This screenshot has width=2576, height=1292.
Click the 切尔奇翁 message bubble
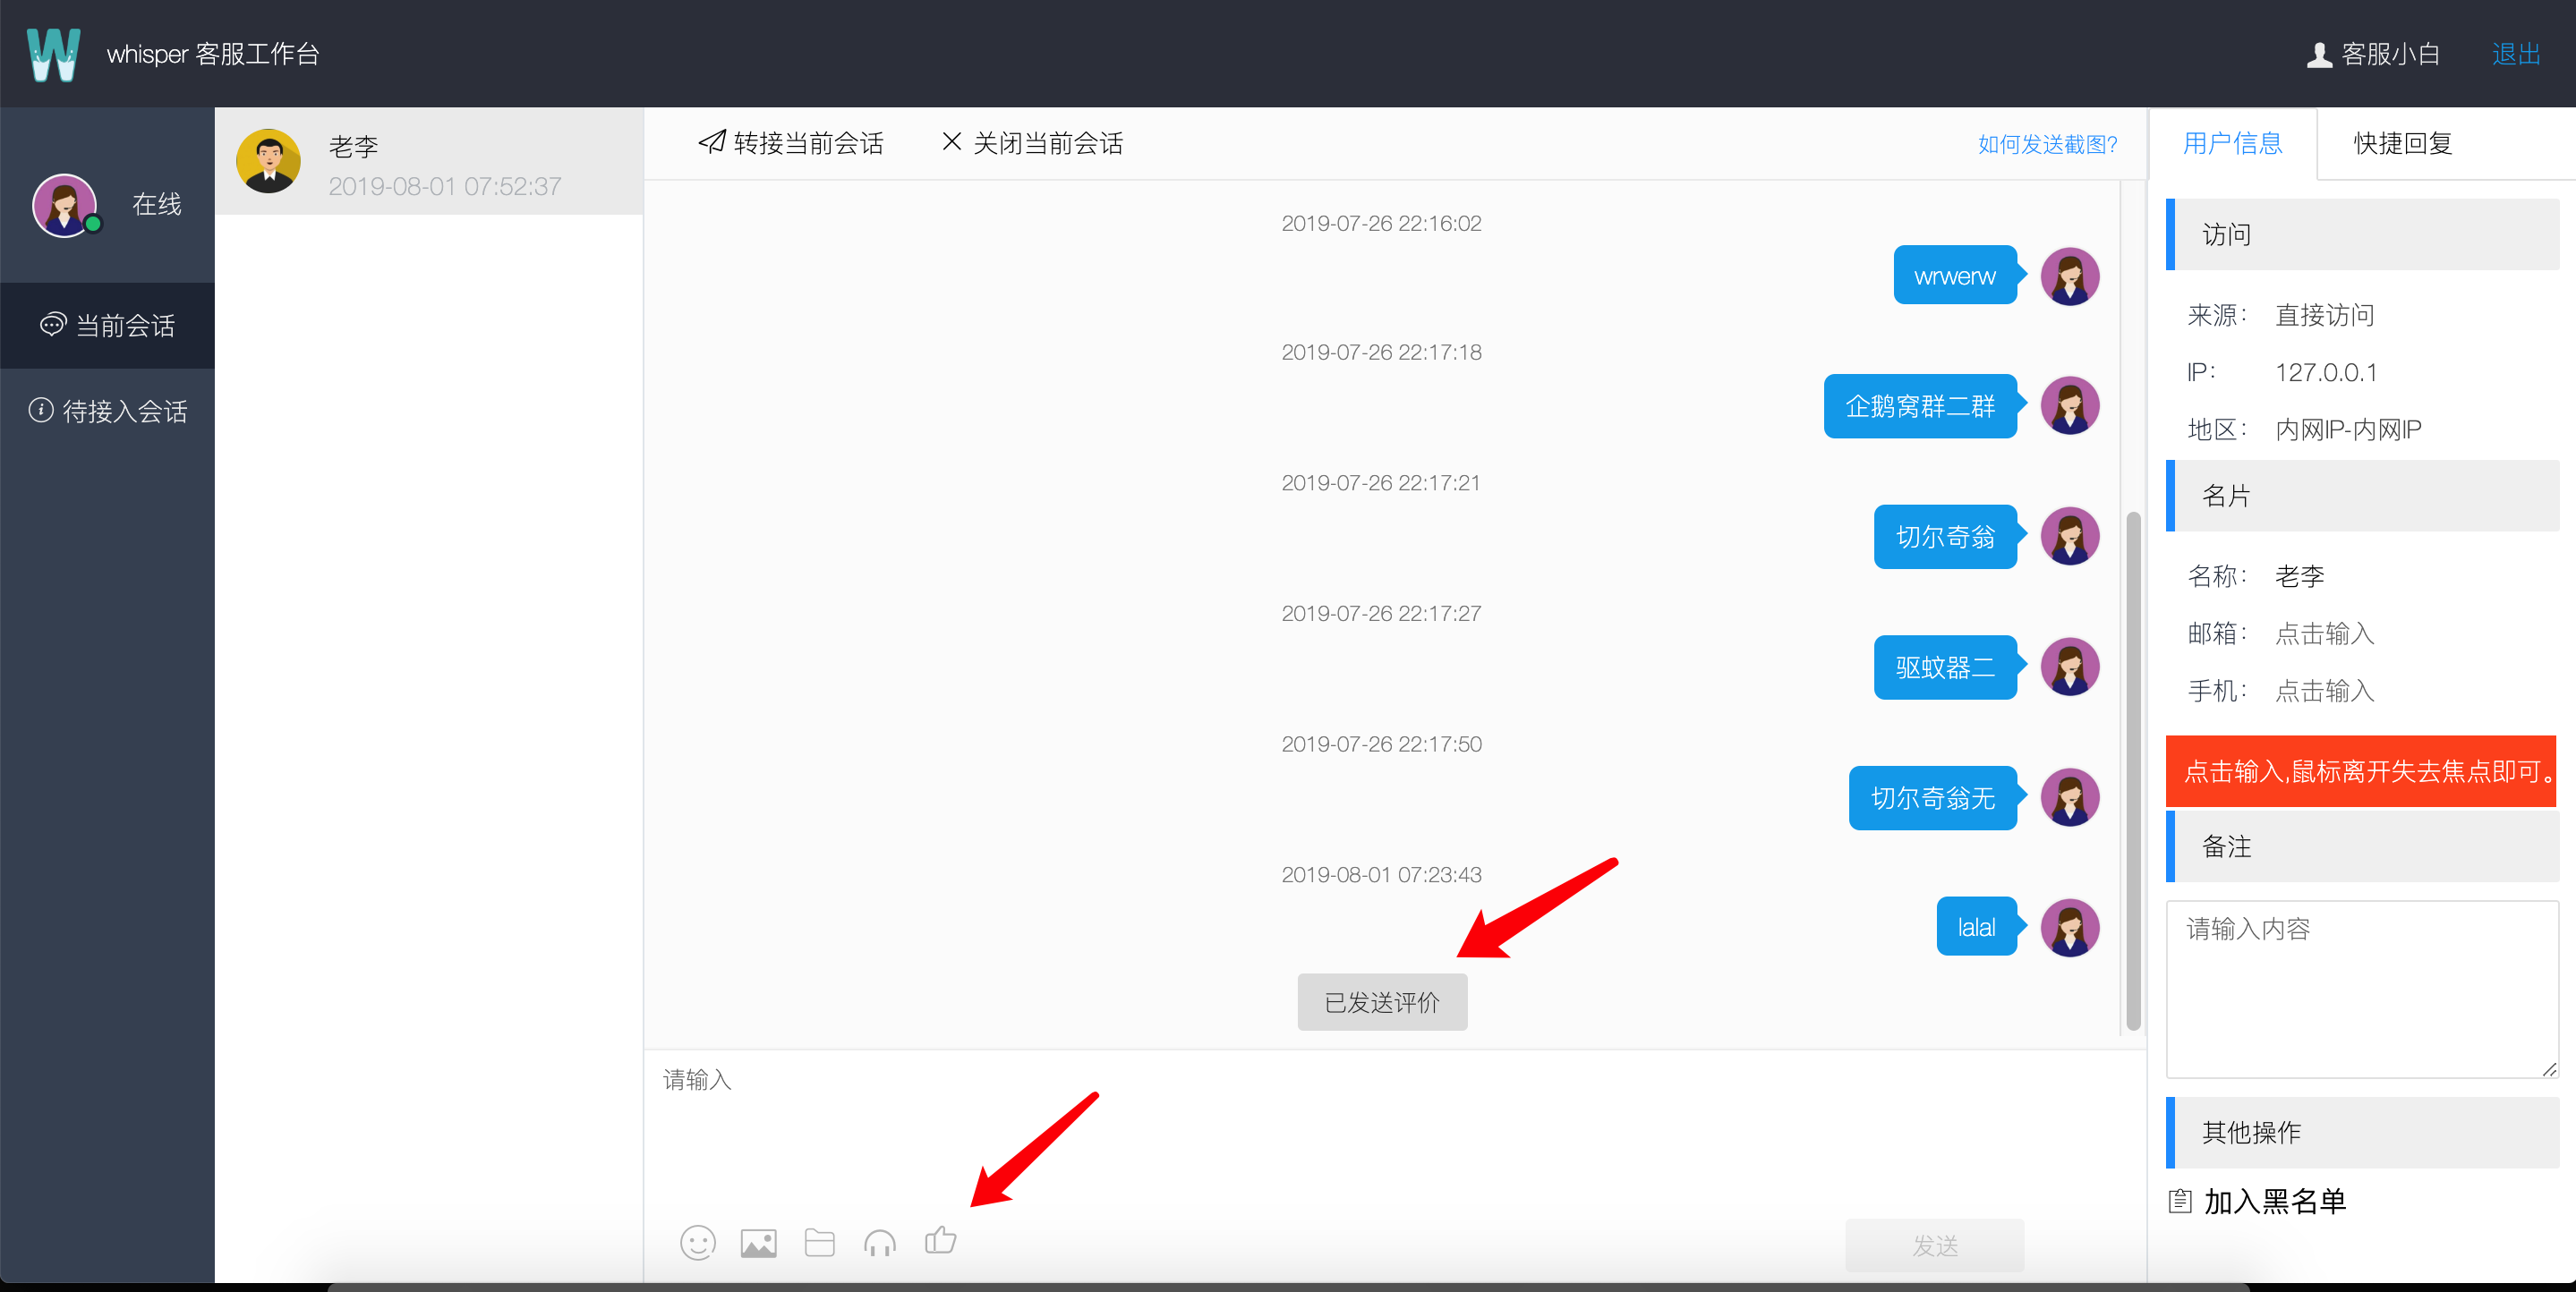[1944, 537]
